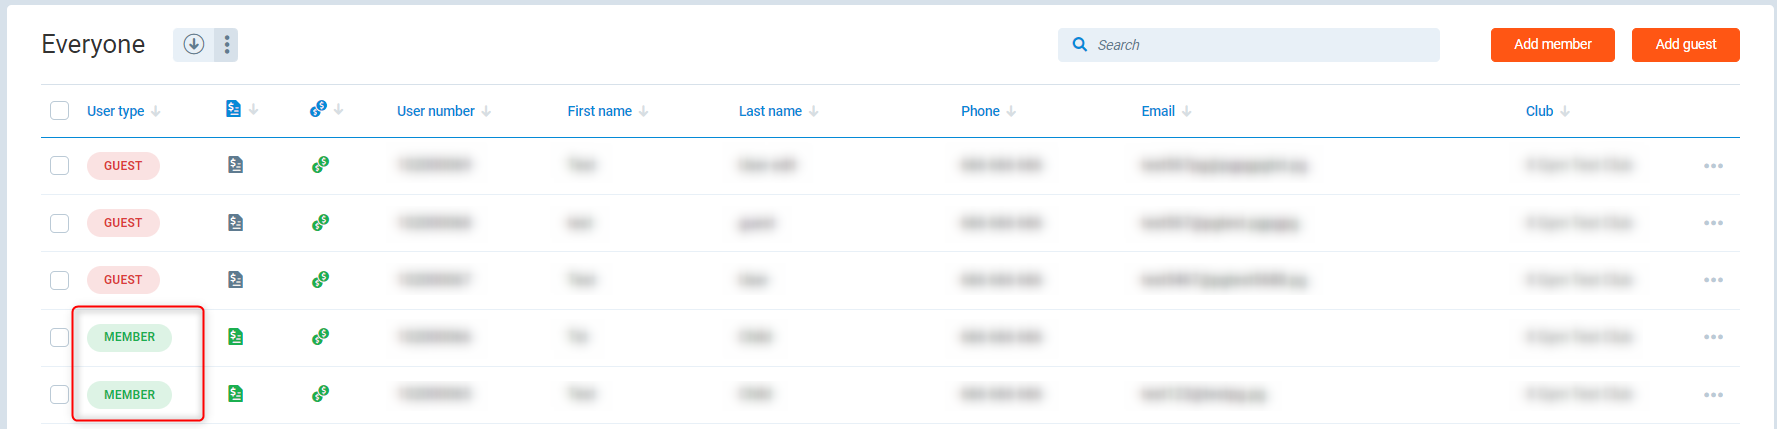
Task: Click the invoice icon in the first guest row
Action: (x=235, y=165)
